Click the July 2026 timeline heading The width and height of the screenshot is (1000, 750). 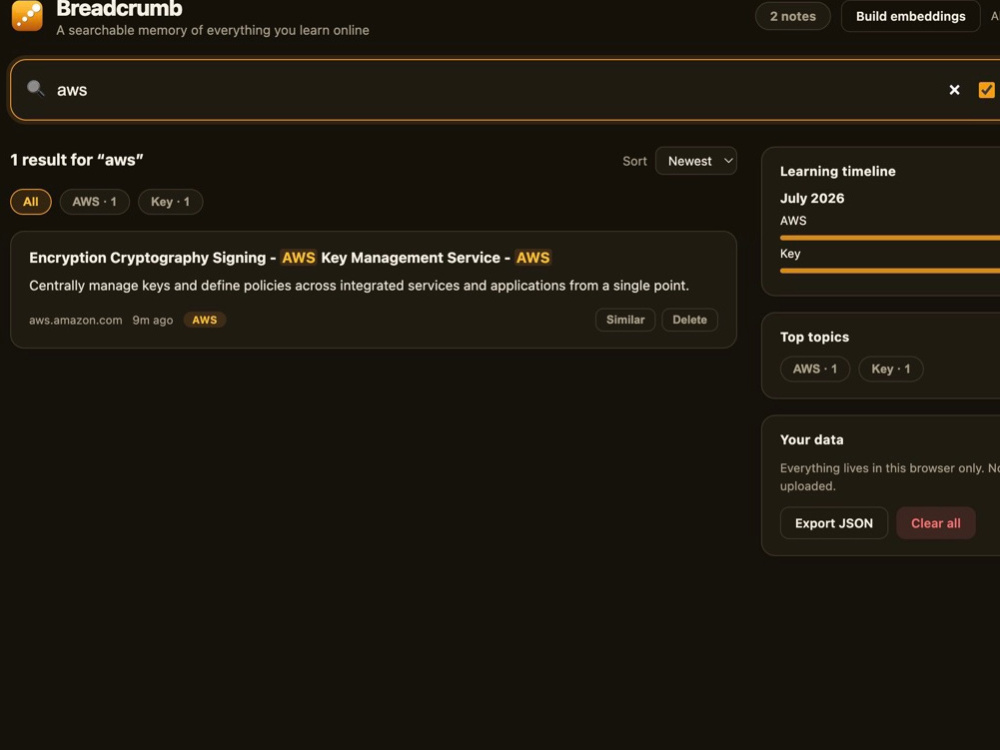pyautogui.click(x=812, y=198)
